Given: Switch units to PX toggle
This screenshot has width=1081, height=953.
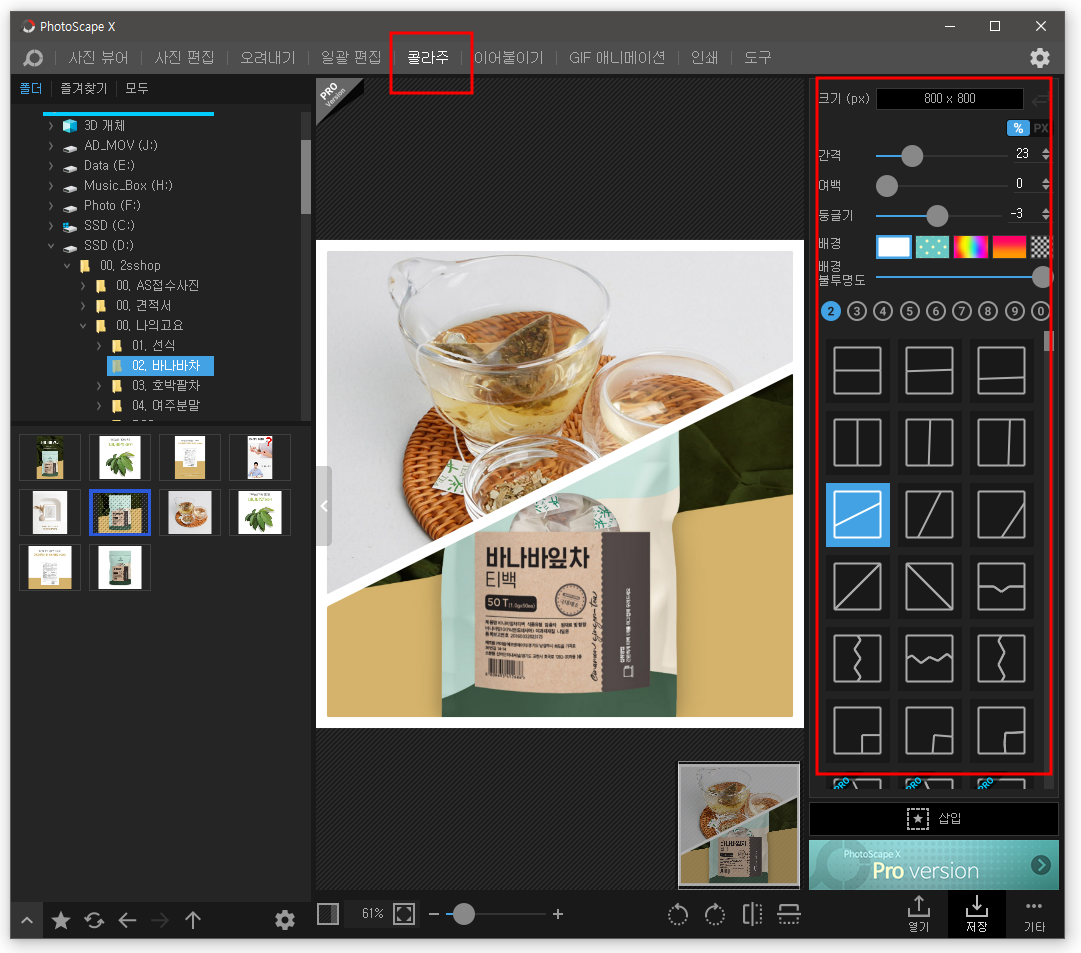Looking at the screenshot, I should pyautogui.click(x=1040, y=128).
